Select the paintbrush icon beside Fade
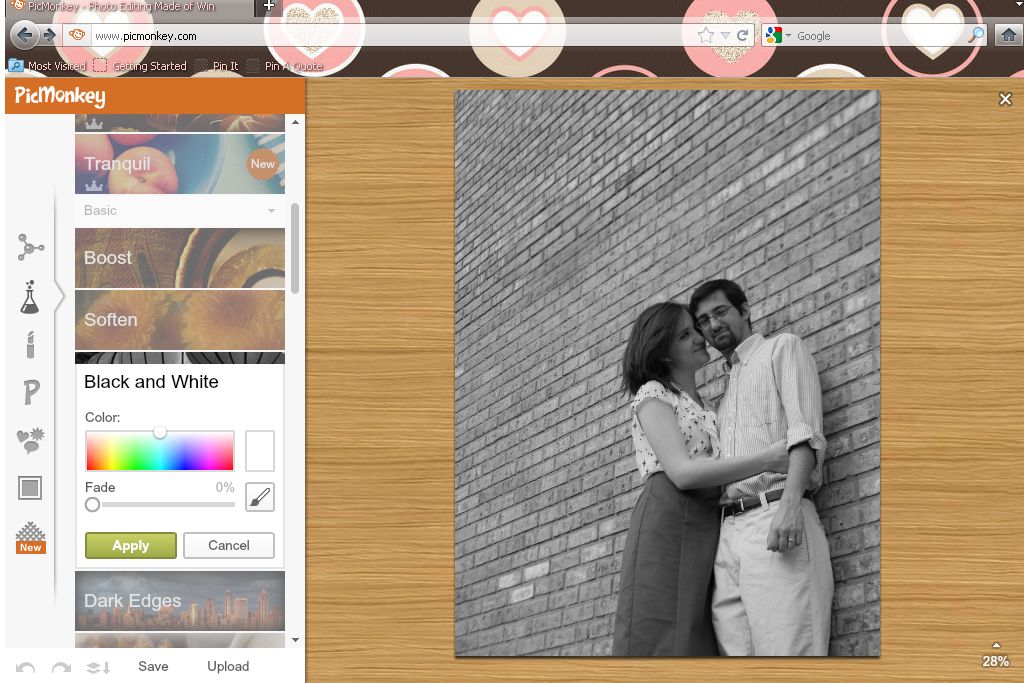 click(260, 498)
